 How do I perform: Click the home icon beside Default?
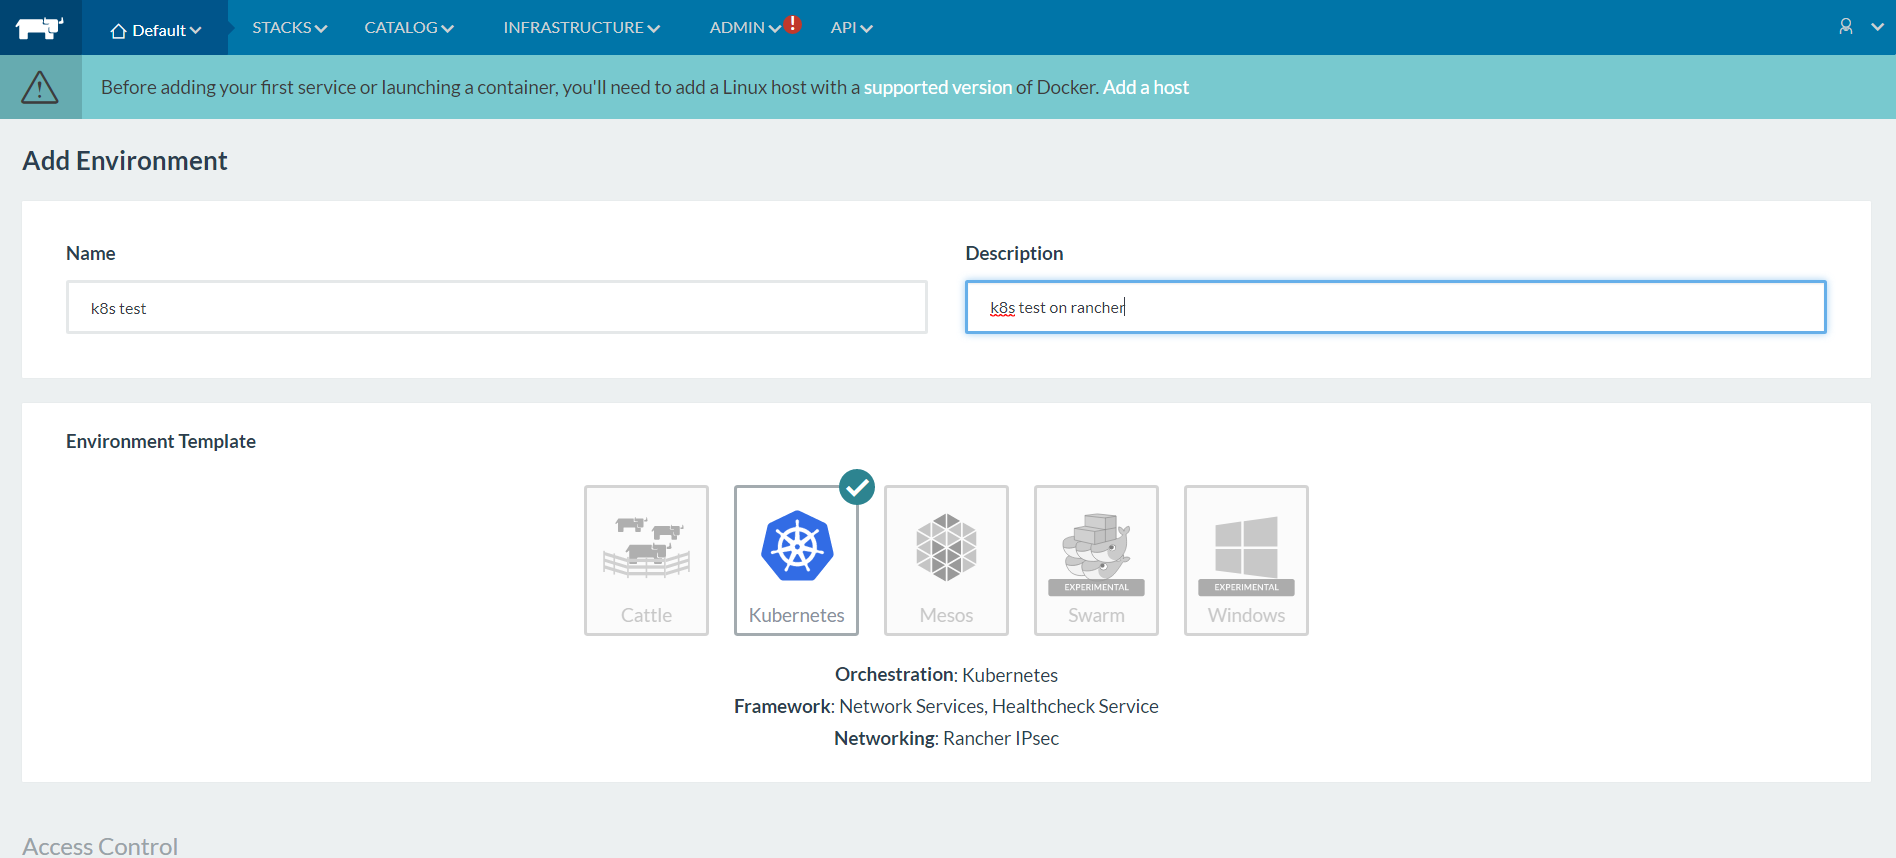[118, 31]
